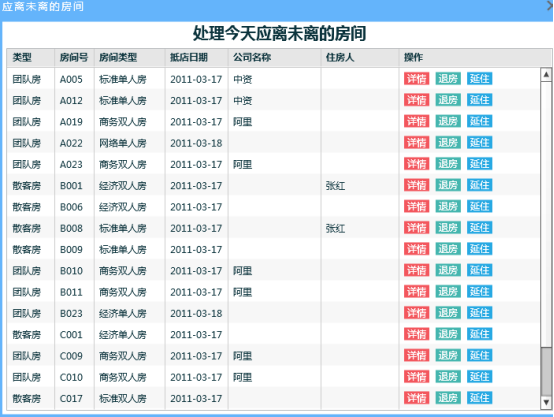The height and width of the screenshot is (417, 554).
Task: Click 延住 for room C017
Action: [x=479, y=398]
